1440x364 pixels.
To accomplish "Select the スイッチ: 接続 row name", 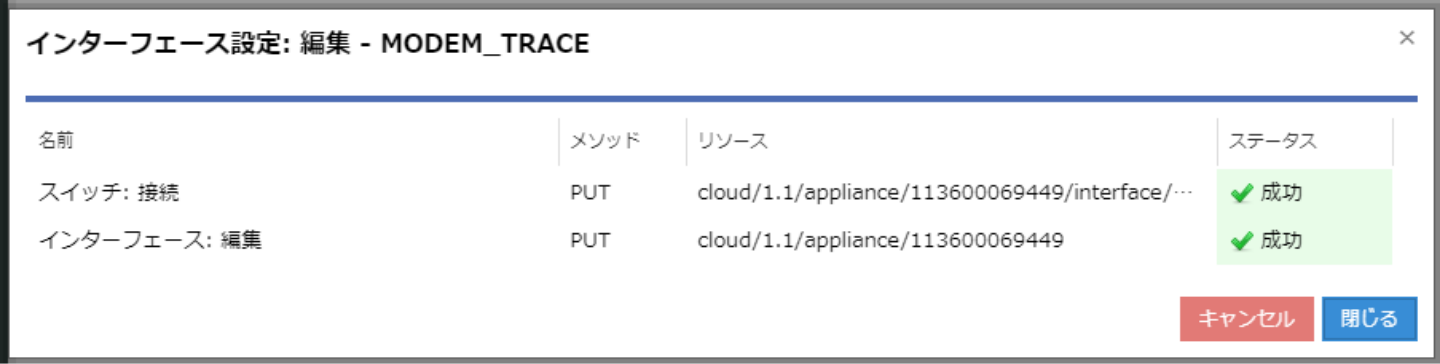I will point(108,193).
